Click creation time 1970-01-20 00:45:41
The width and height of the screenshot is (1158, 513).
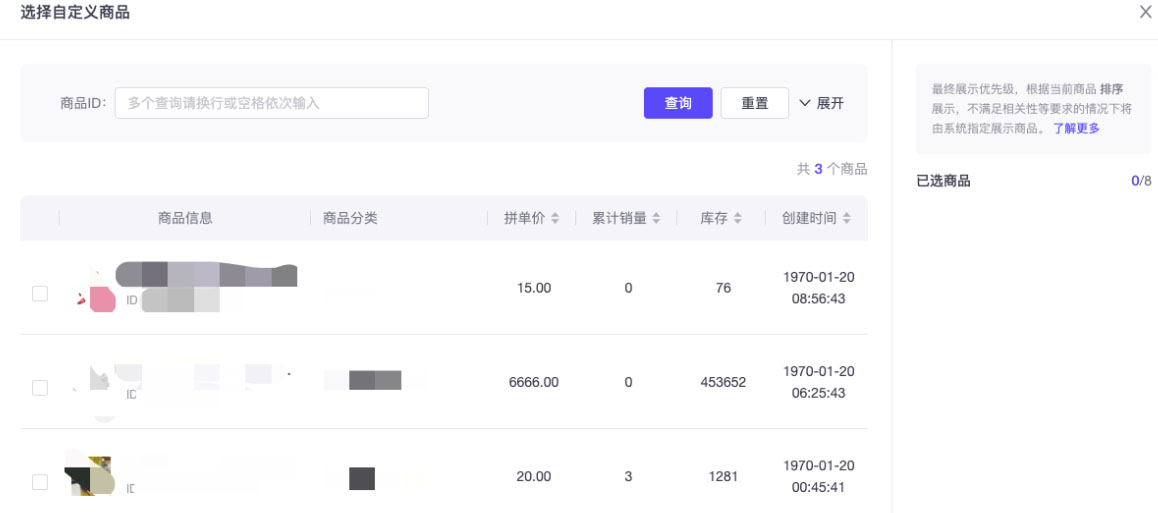coord(818,477)
